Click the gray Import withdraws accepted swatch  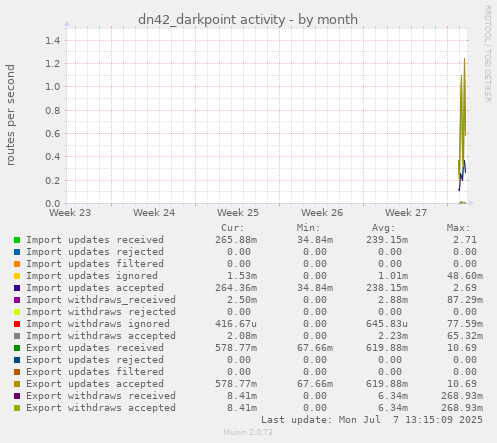[17, 336]
